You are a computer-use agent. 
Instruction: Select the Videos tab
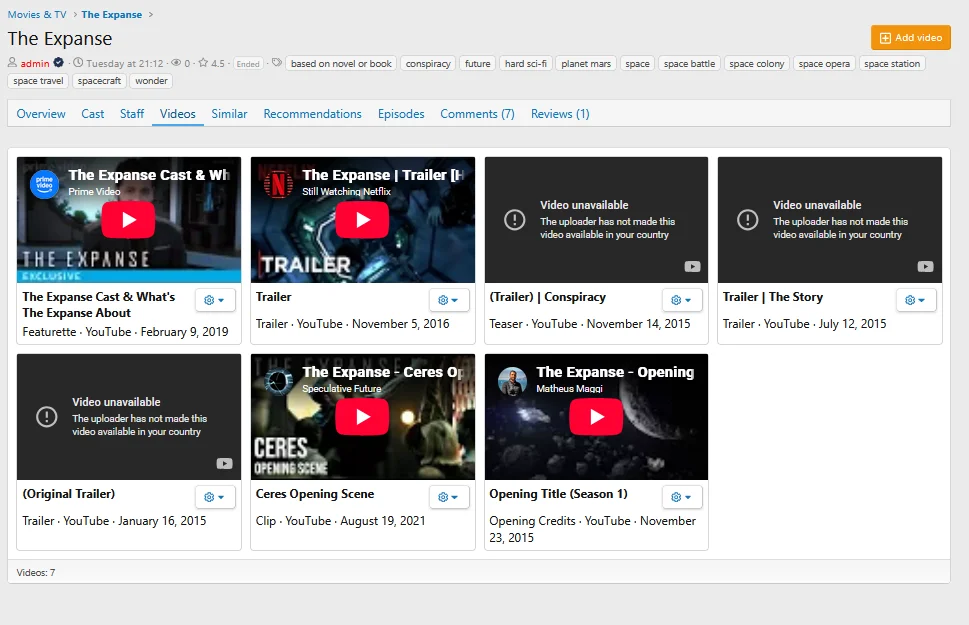[x=177, y=114]
